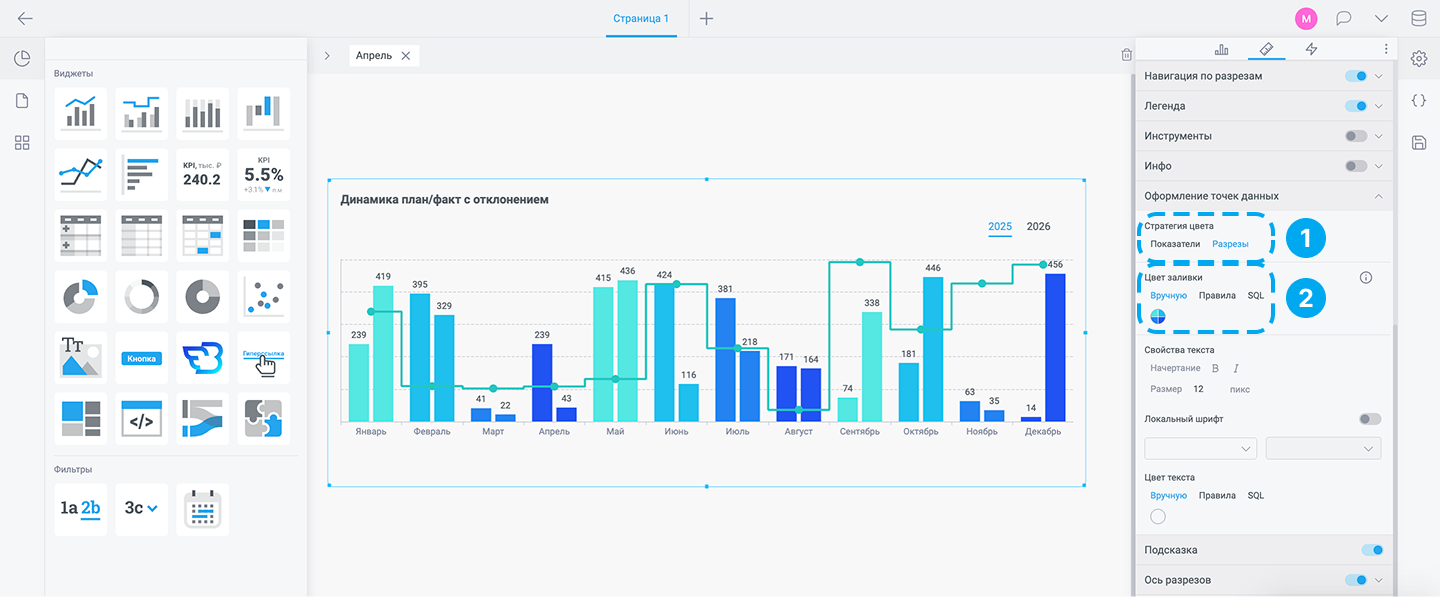The width and height of the screenshot is (1440, 597).
Task: Open the comments speech bubble icon
Action: [x=1345, y=18]
